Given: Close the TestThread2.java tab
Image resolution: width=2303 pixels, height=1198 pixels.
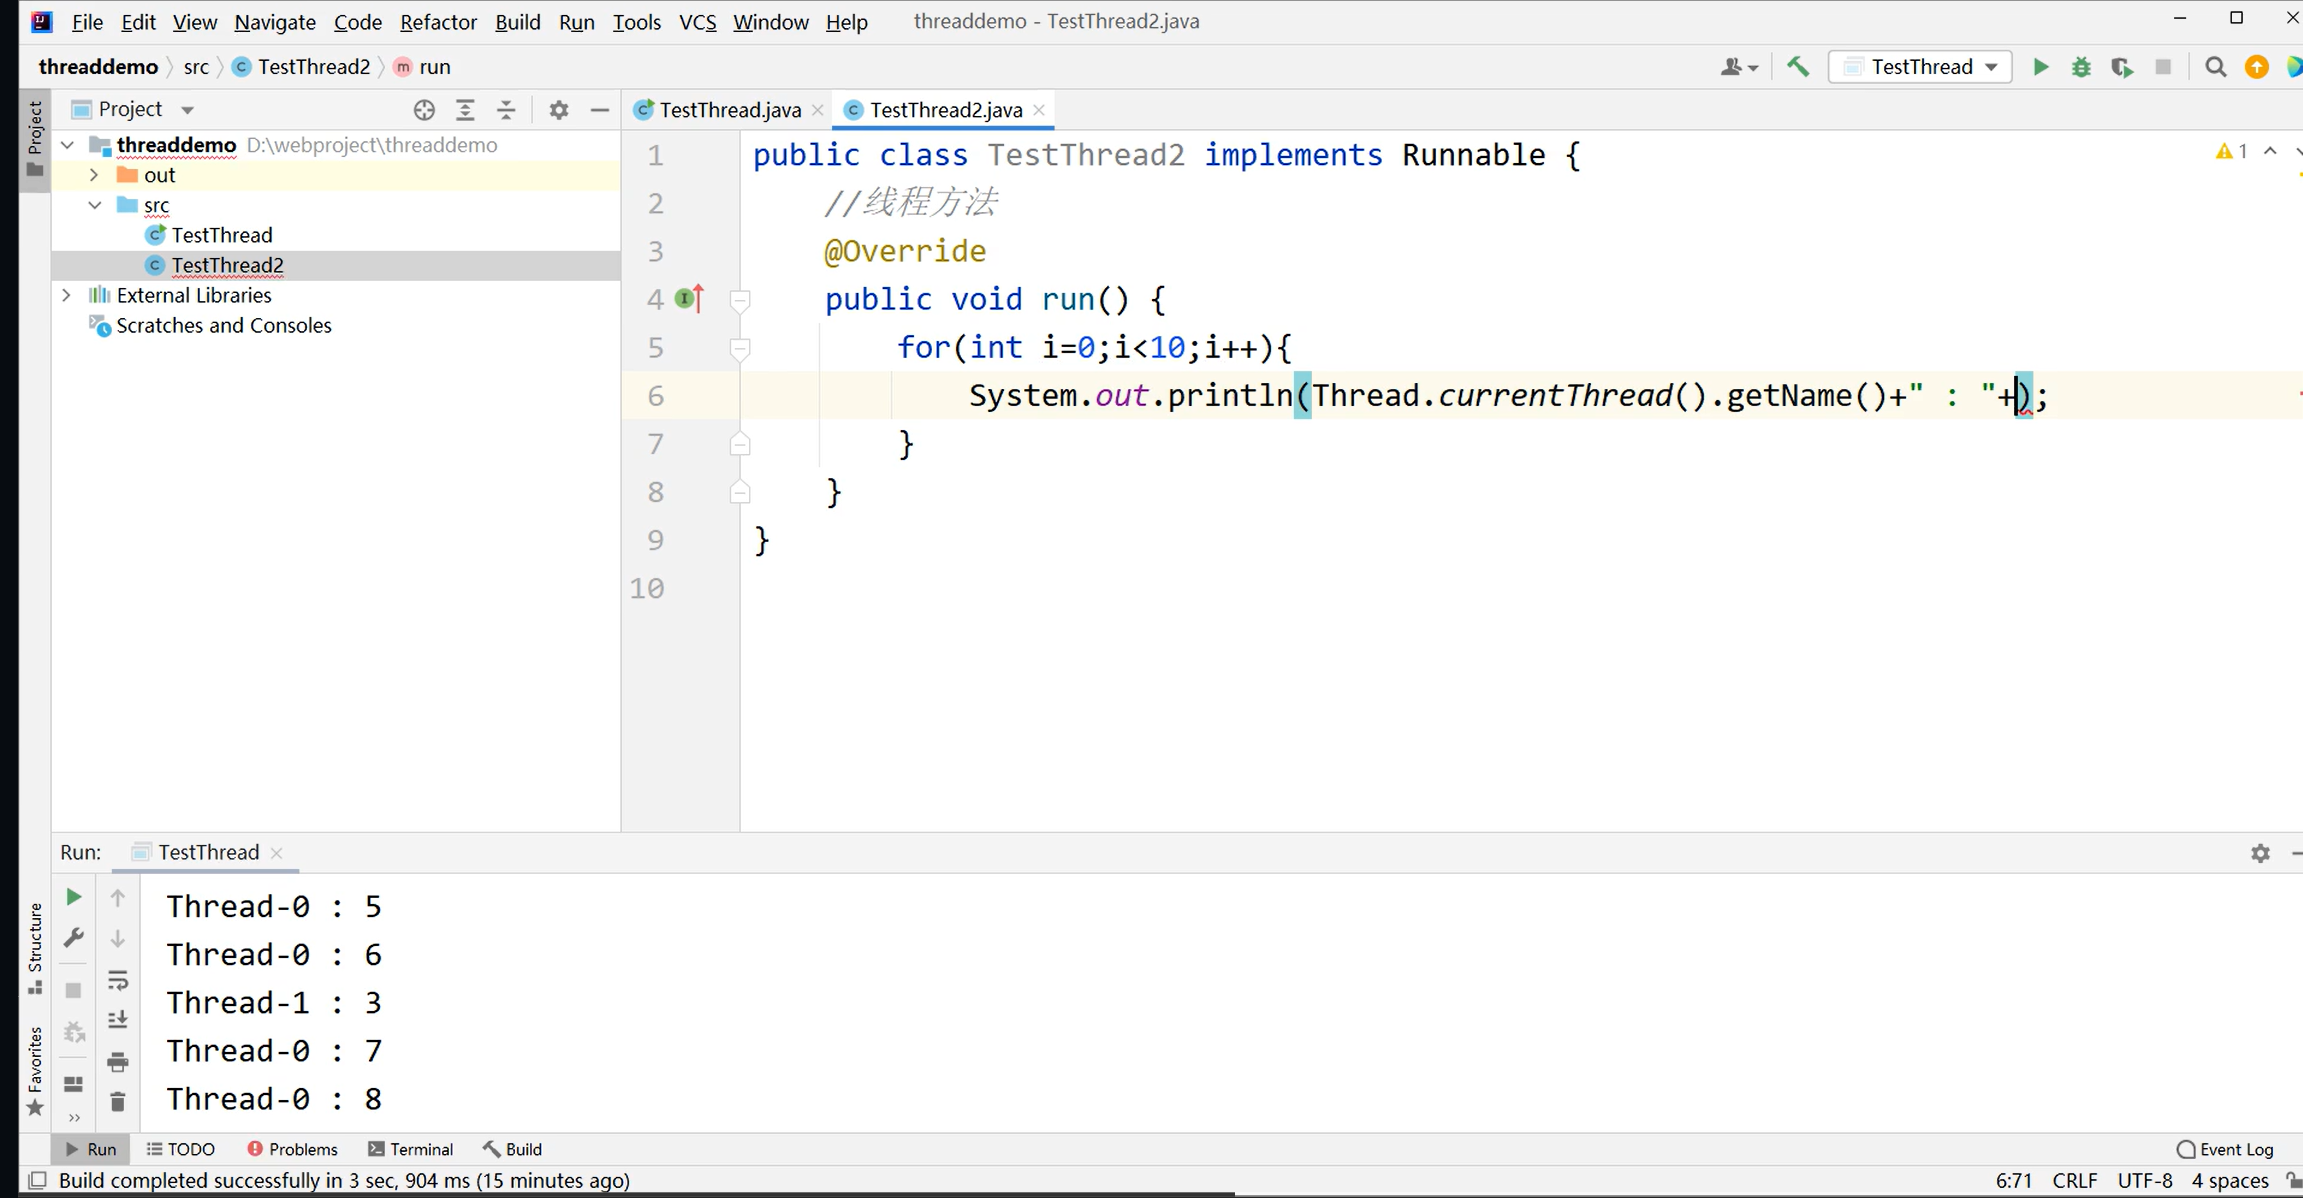Looking at the screenshot, I should [x=1039, y=110].
